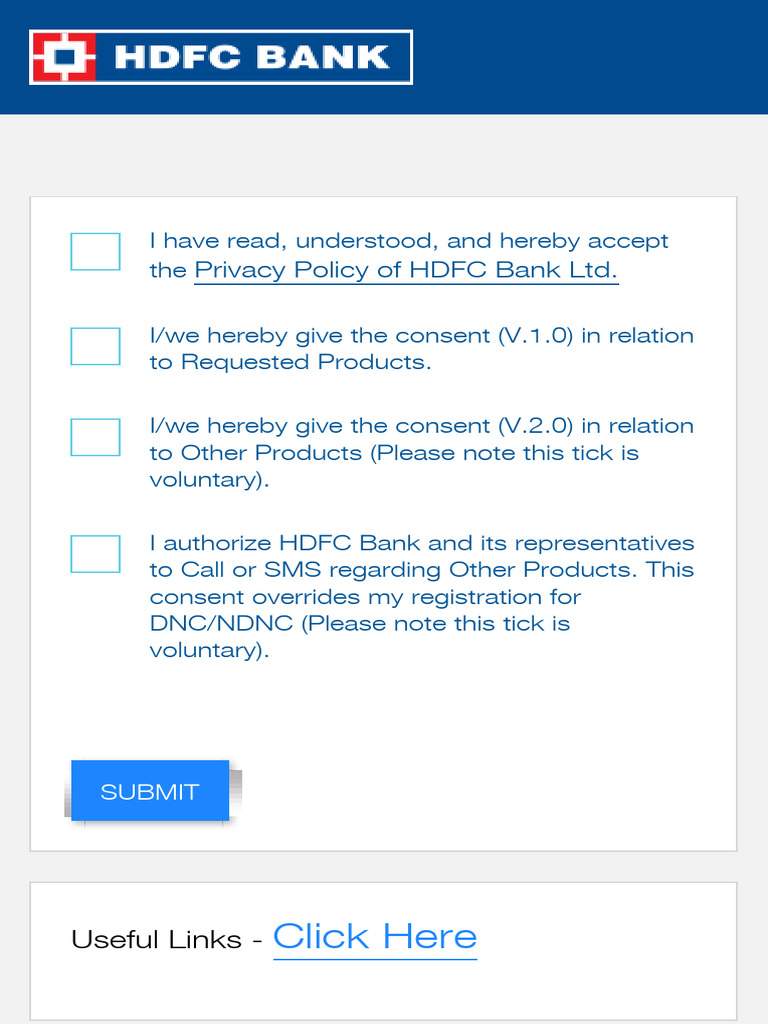
Task: Check the consent V.1.0 Requested Products box
Action: click(95, 346)
